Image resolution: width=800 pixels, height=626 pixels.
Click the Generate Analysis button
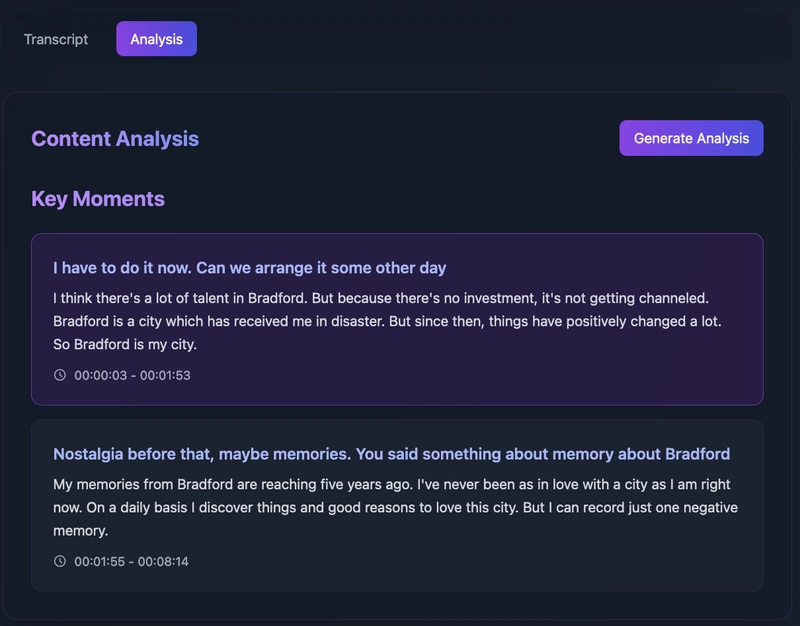[x=691, y=138]
